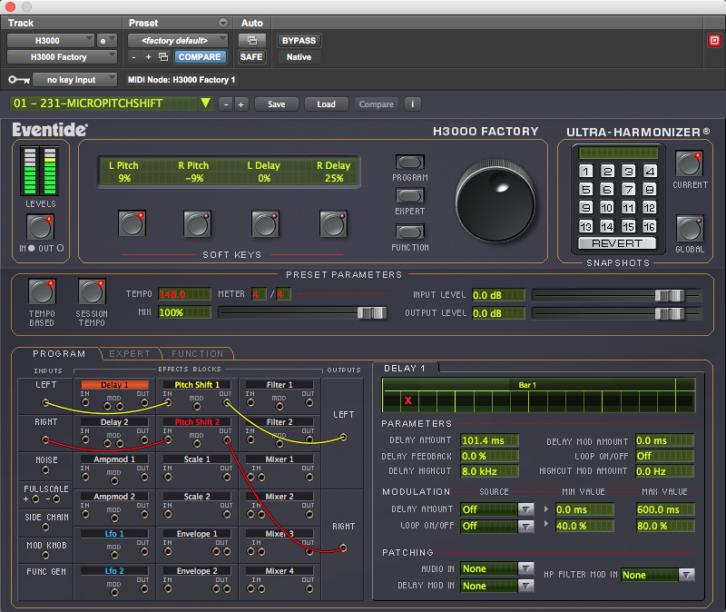The height and width of the screenshot is (612, 726).
Task: Click the REVERT snapshots button
Action: 617,244
